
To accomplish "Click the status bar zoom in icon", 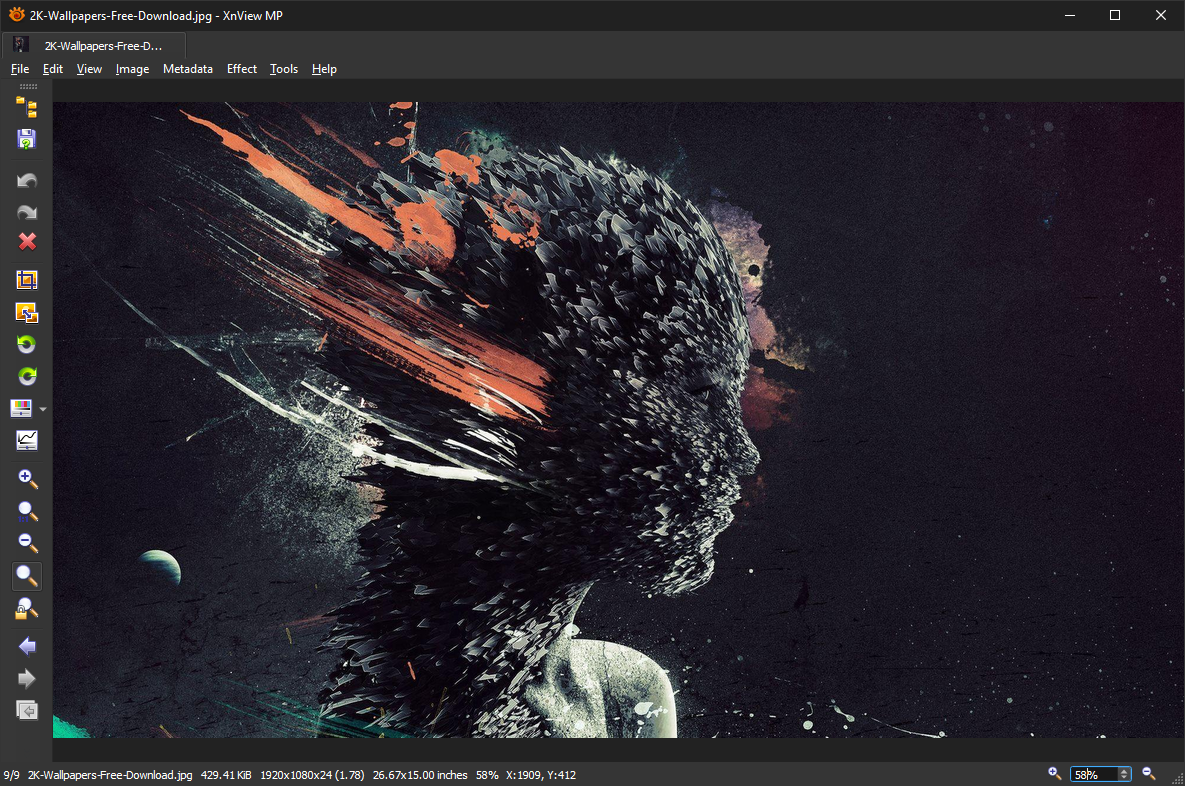I will pyautogui.click(x=1054, y=773).
